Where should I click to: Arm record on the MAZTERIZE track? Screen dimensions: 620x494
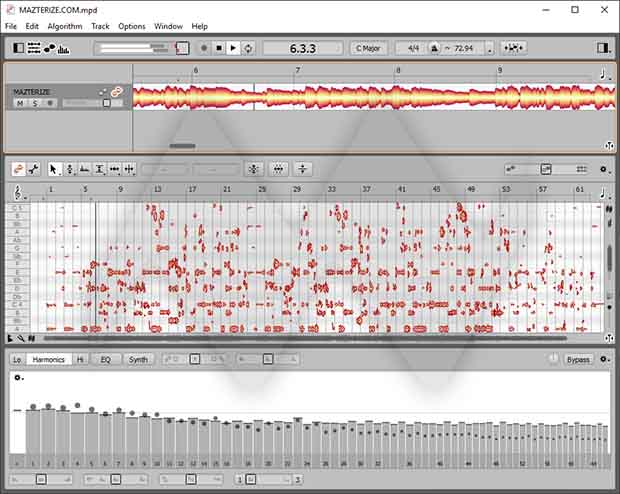[50, 103]
